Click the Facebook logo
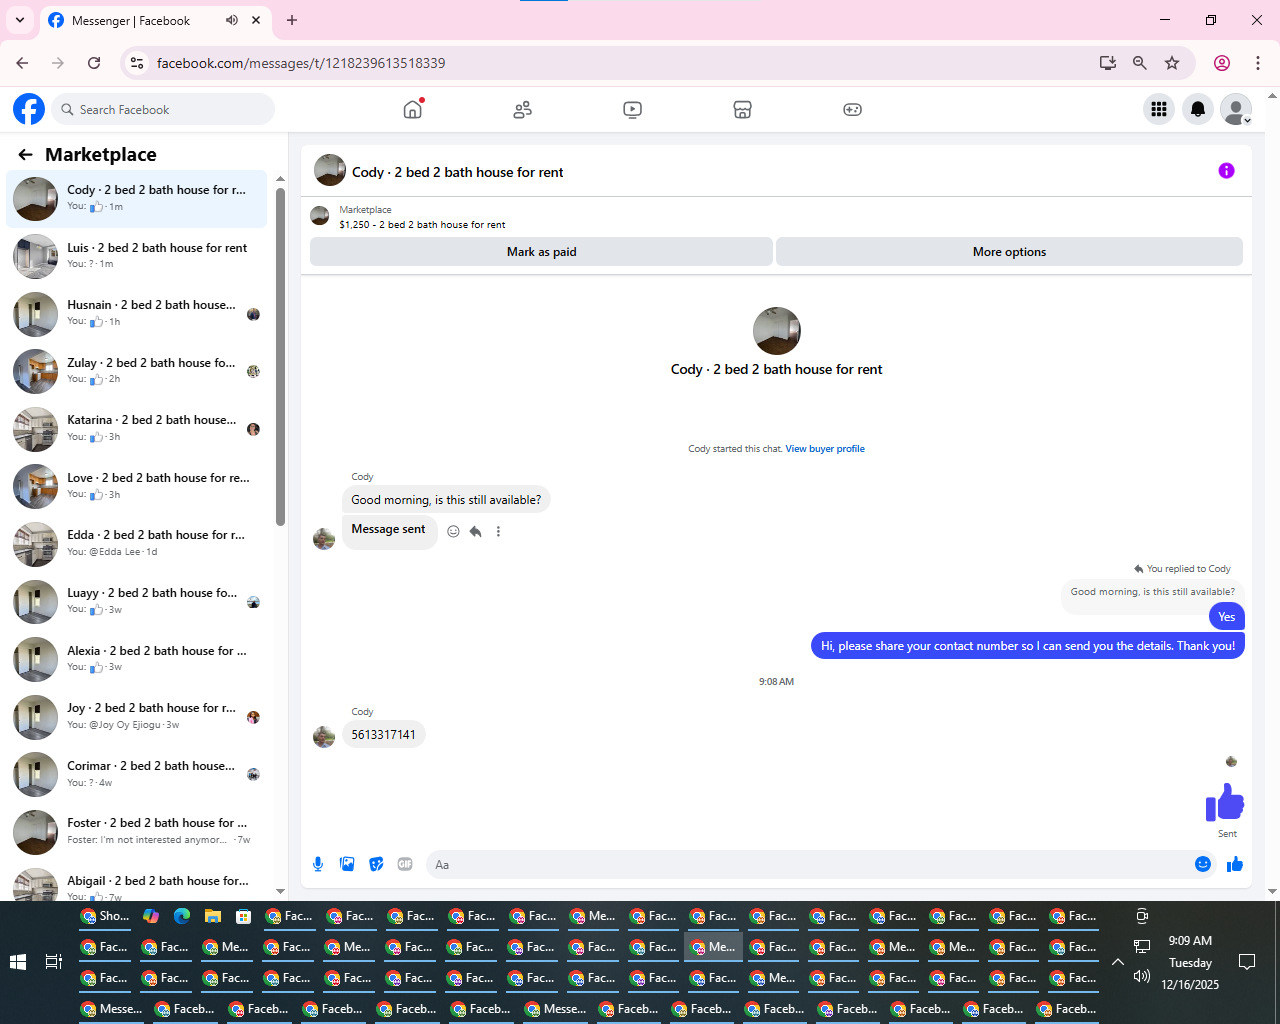Viewport: 1280px width, 1024px height. 29,109
